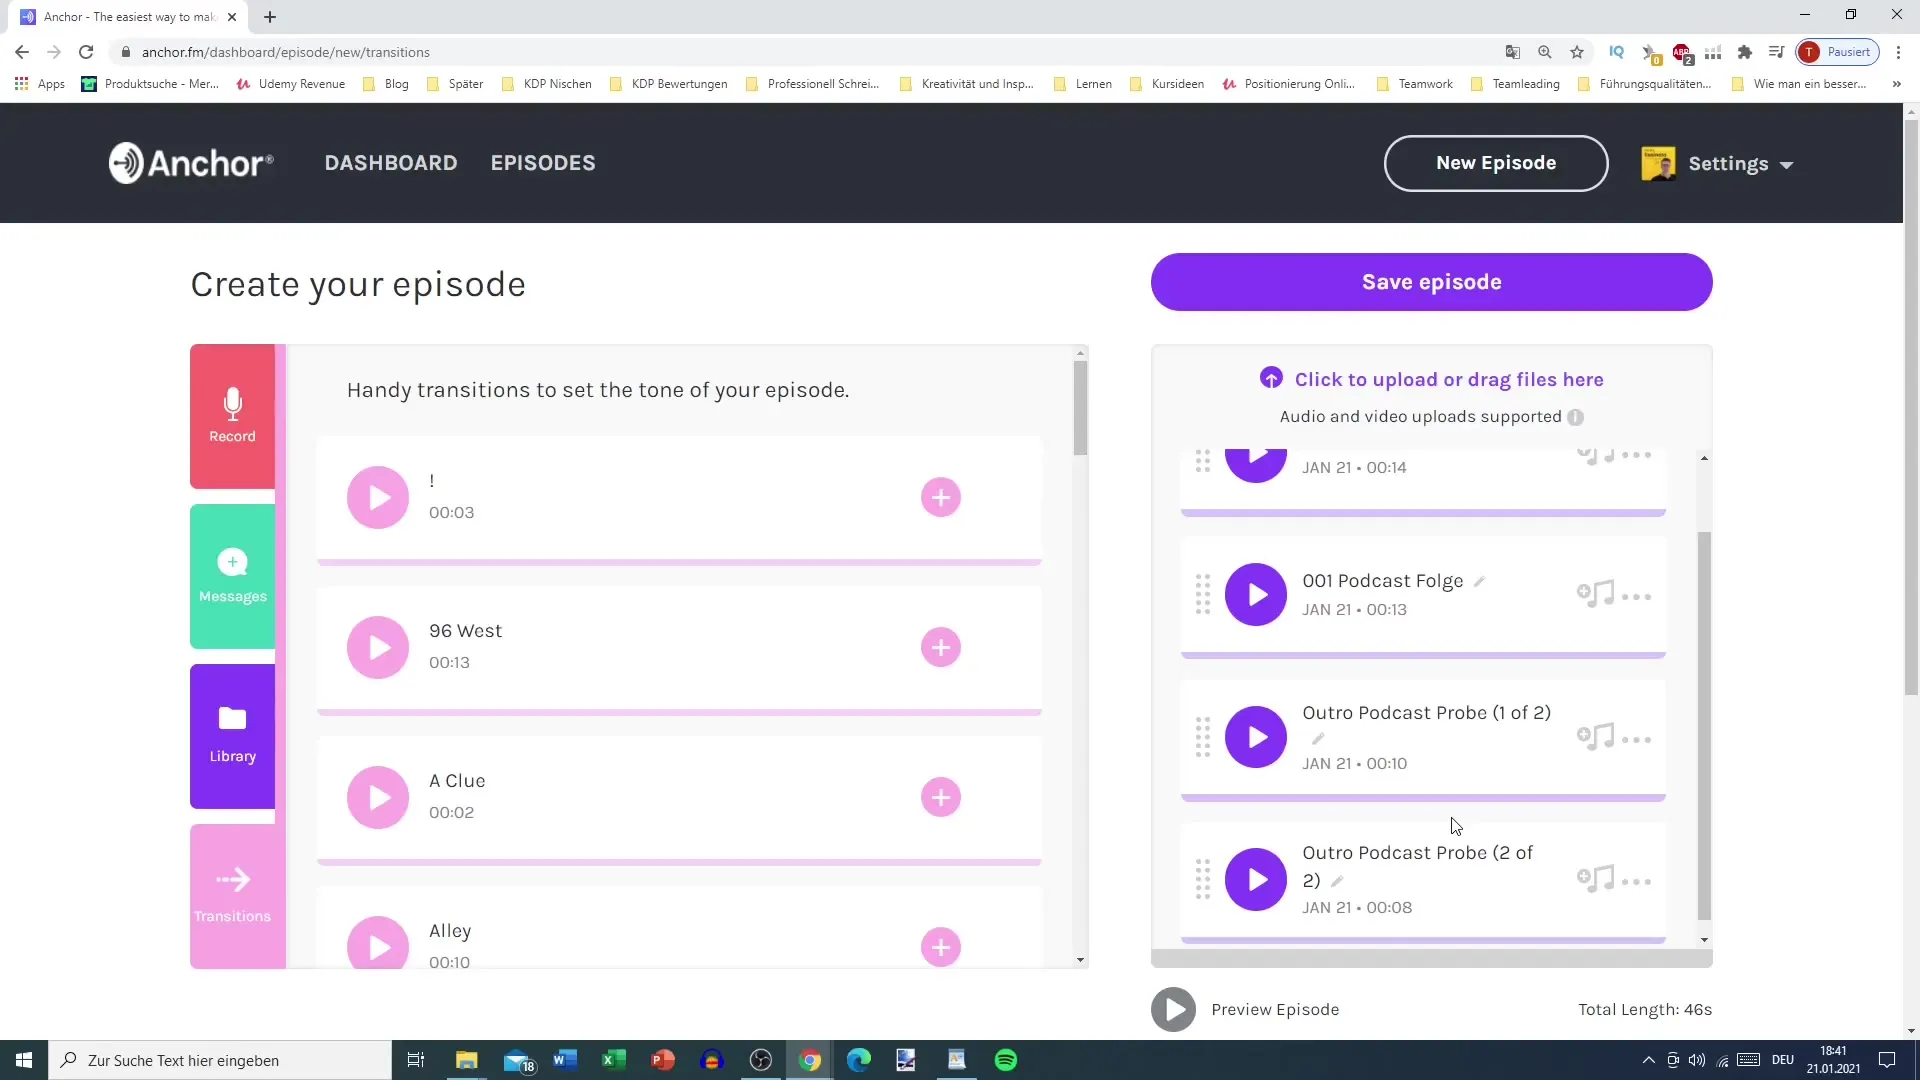Viewport: 1920px width, 1080px height.
Task: Reload the browser page
Action: tap(86, 52)
